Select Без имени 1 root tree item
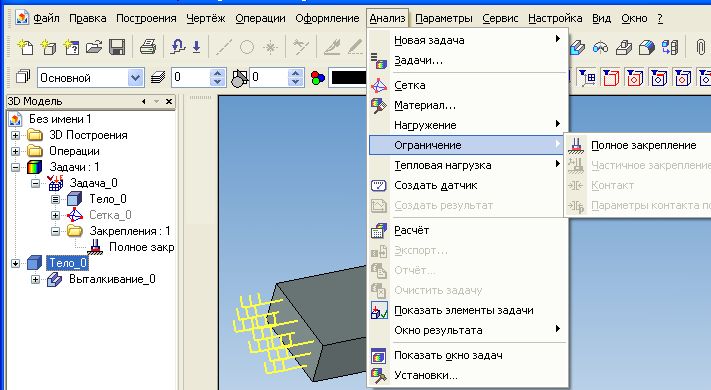Viewport: 711px width, 390px height. pos(60,119)
